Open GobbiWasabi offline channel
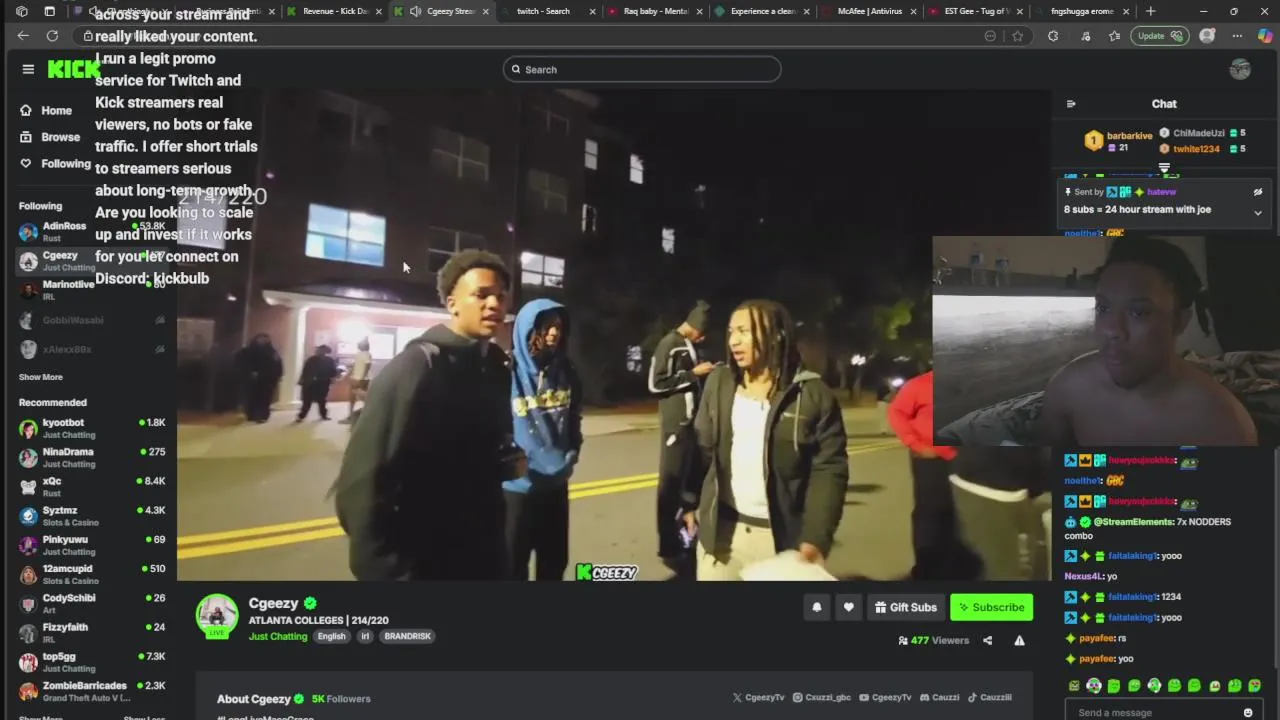This screenshot has width=1280, height=720. (x=92, y=320)
